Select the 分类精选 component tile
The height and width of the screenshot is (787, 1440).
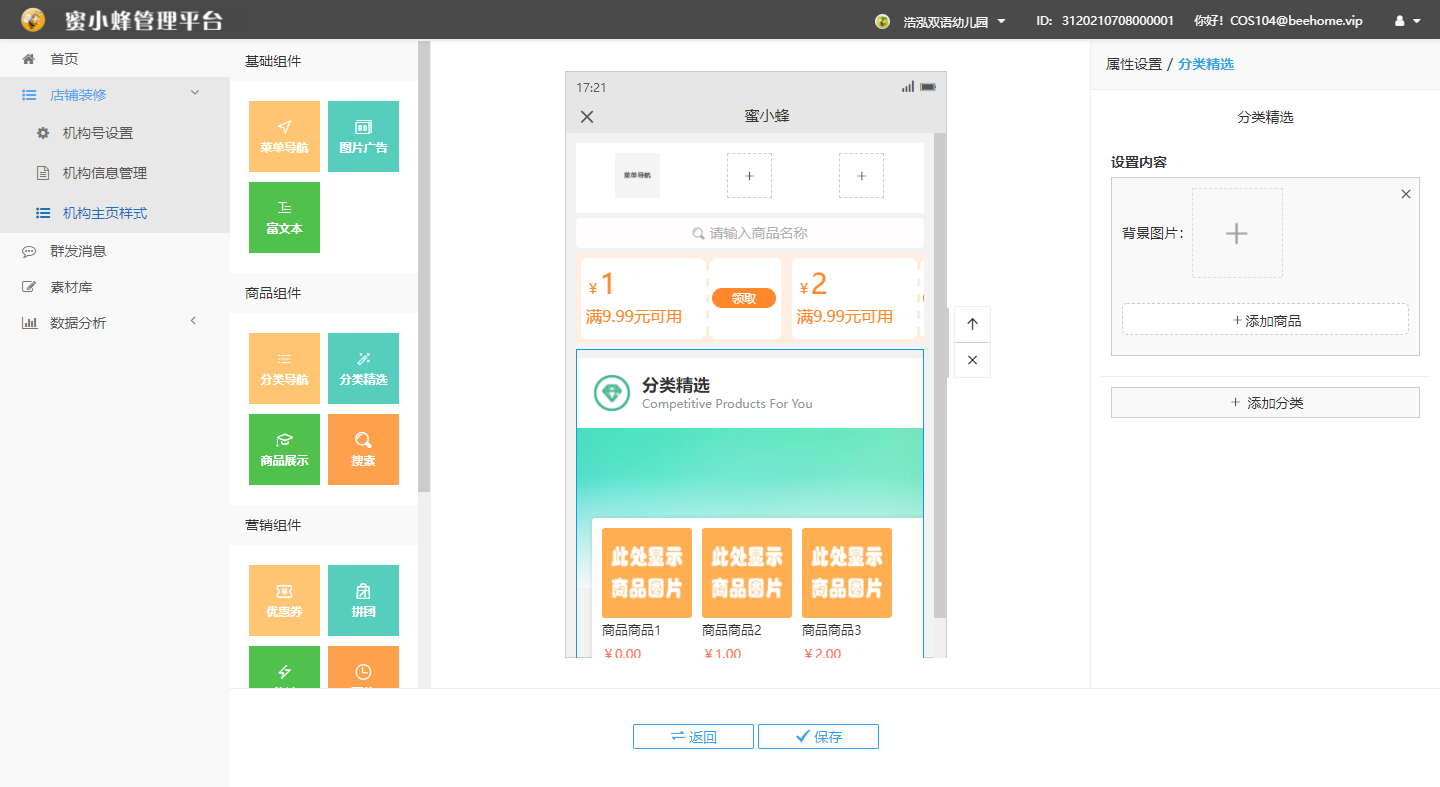pos(363,368)
